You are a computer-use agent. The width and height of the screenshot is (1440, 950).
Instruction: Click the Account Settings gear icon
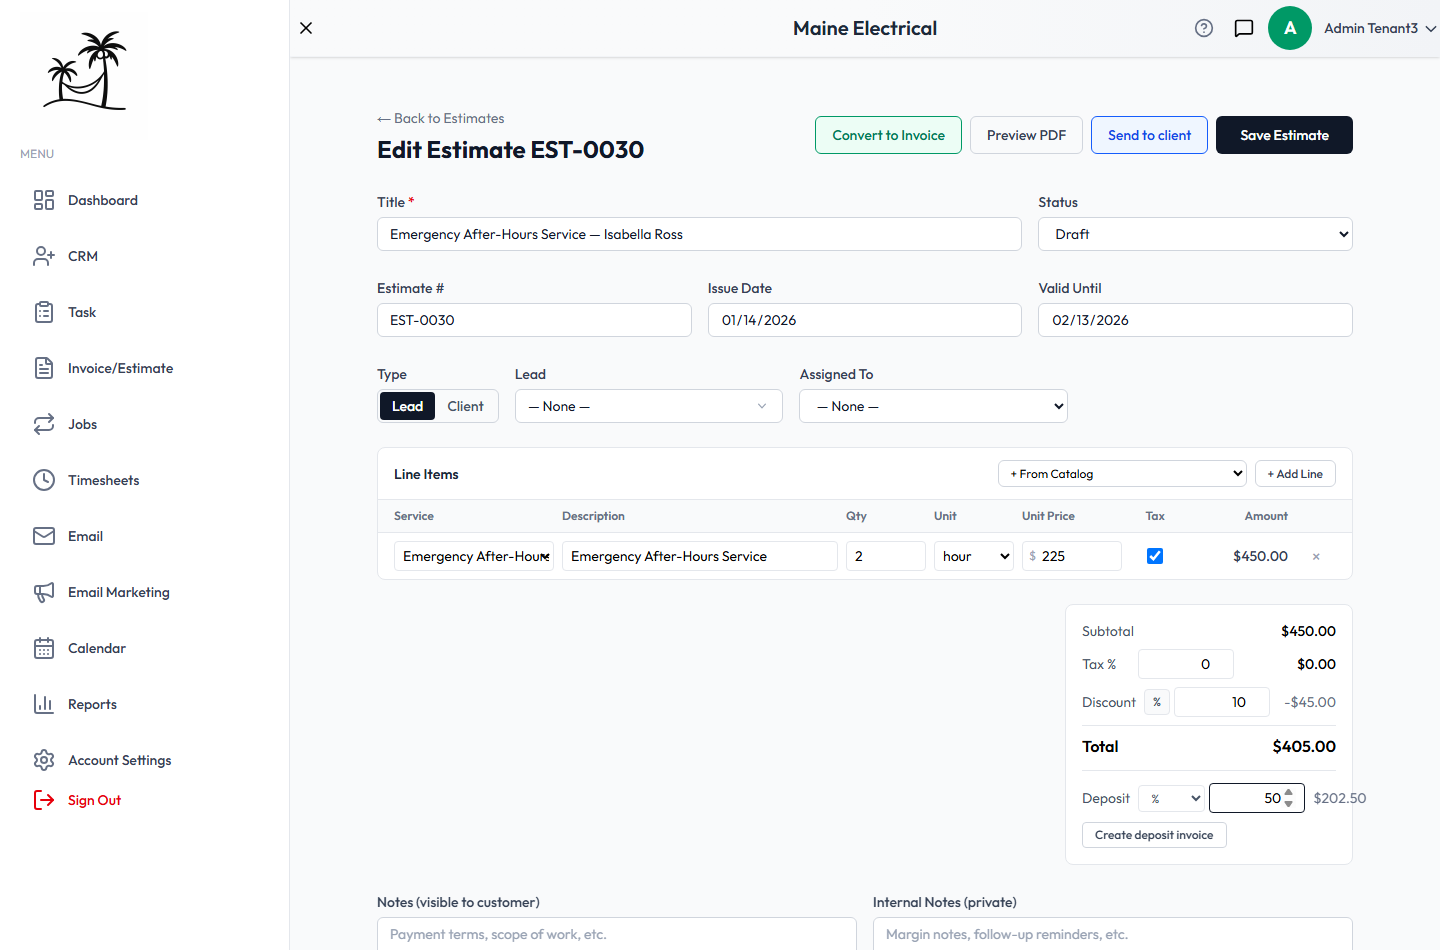[x=44, y=760]
